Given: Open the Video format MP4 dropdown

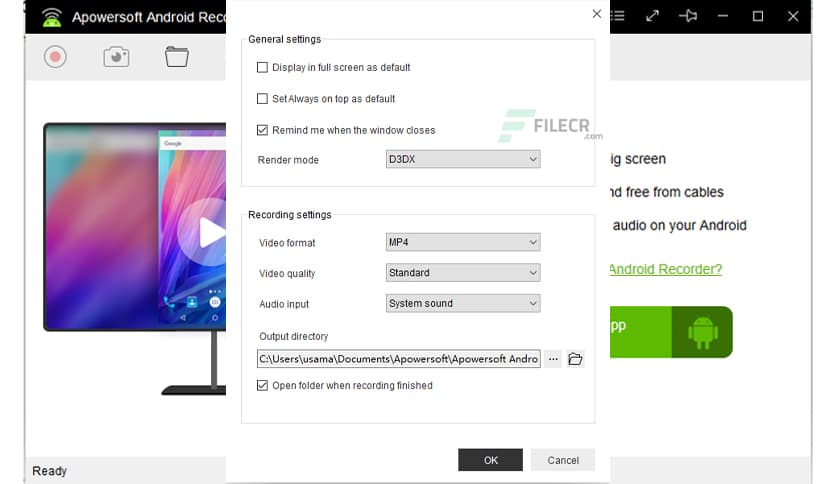Looking at the screenshot, I should [x=463, y=242].
